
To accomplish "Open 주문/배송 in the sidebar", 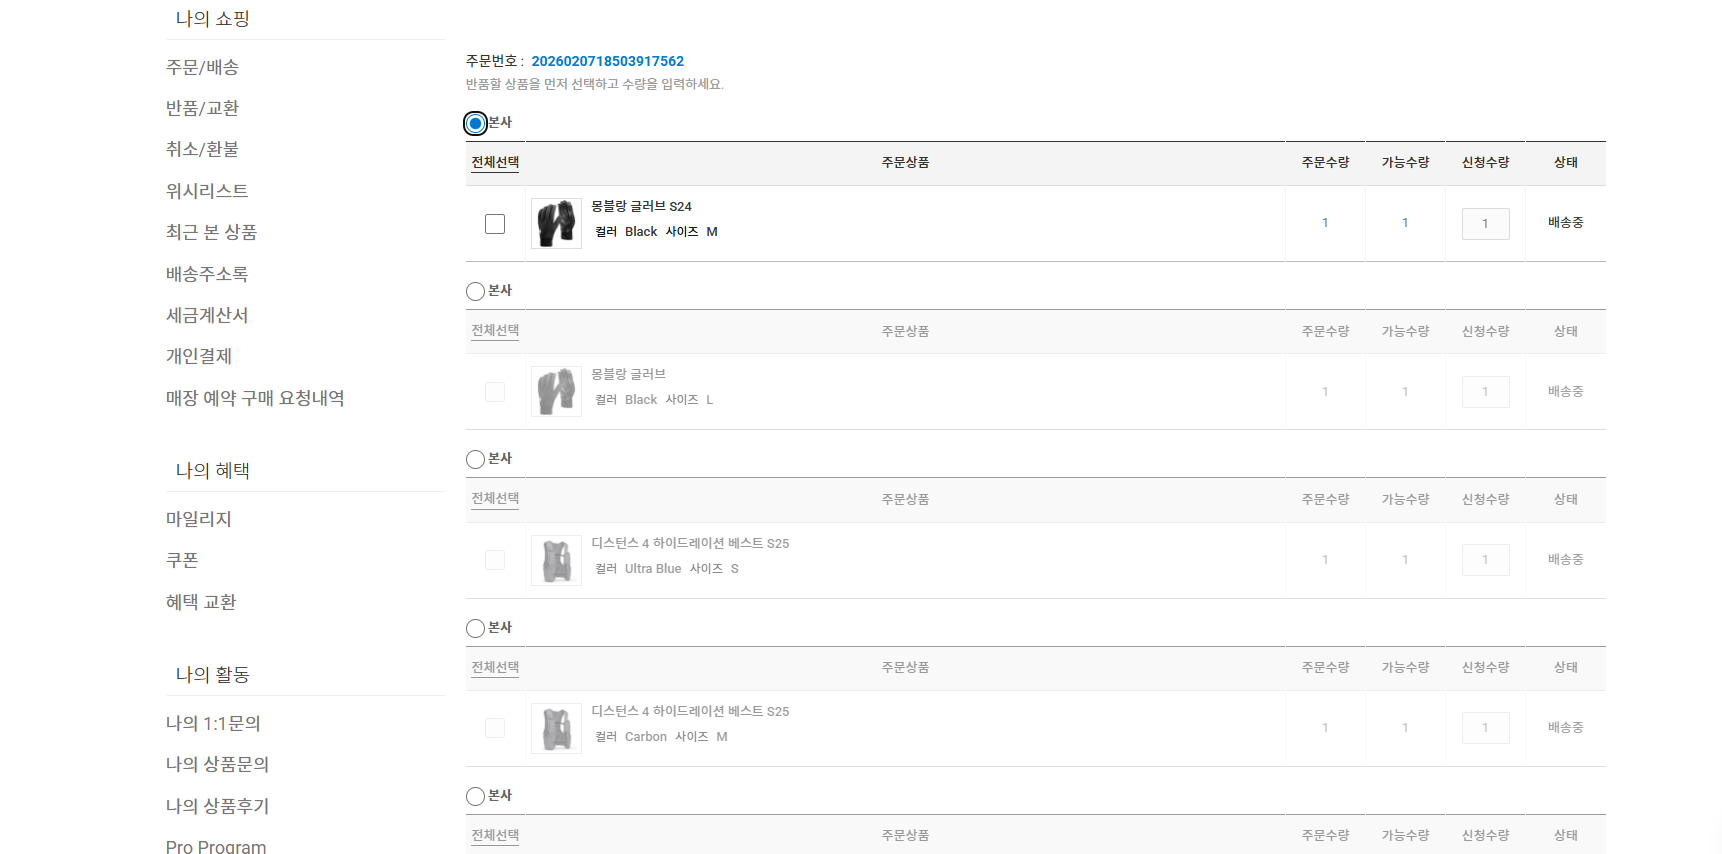I will (x=202, y=67).
